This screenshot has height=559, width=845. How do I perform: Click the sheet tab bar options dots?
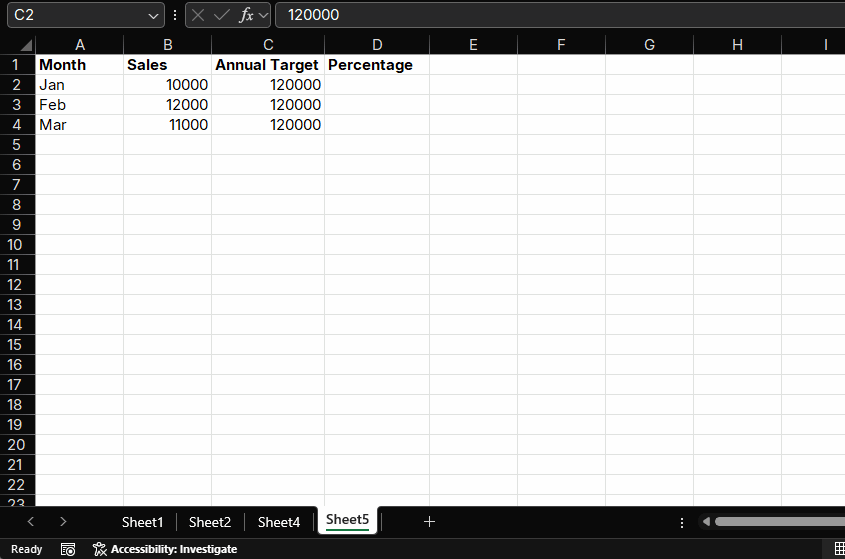tap(682, 522)
